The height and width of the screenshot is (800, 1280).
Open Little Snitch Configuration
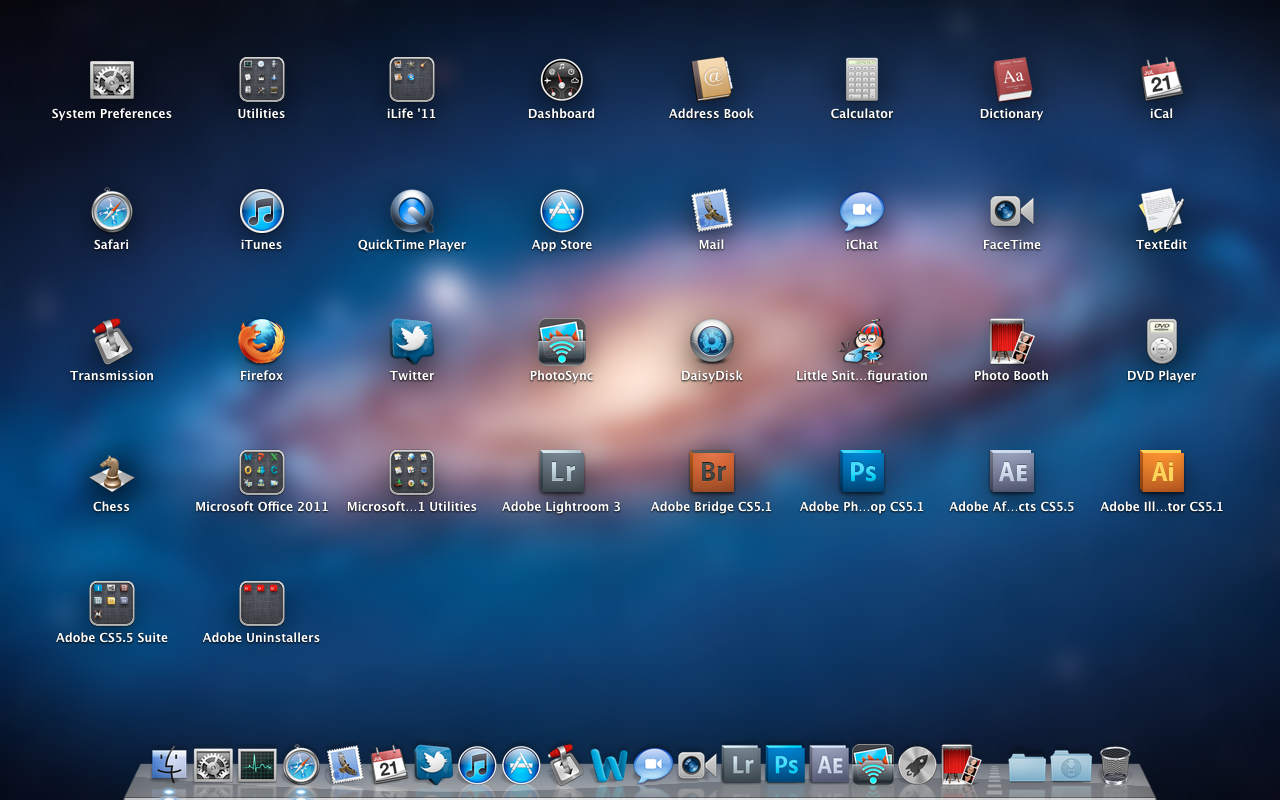pos(862,342)
